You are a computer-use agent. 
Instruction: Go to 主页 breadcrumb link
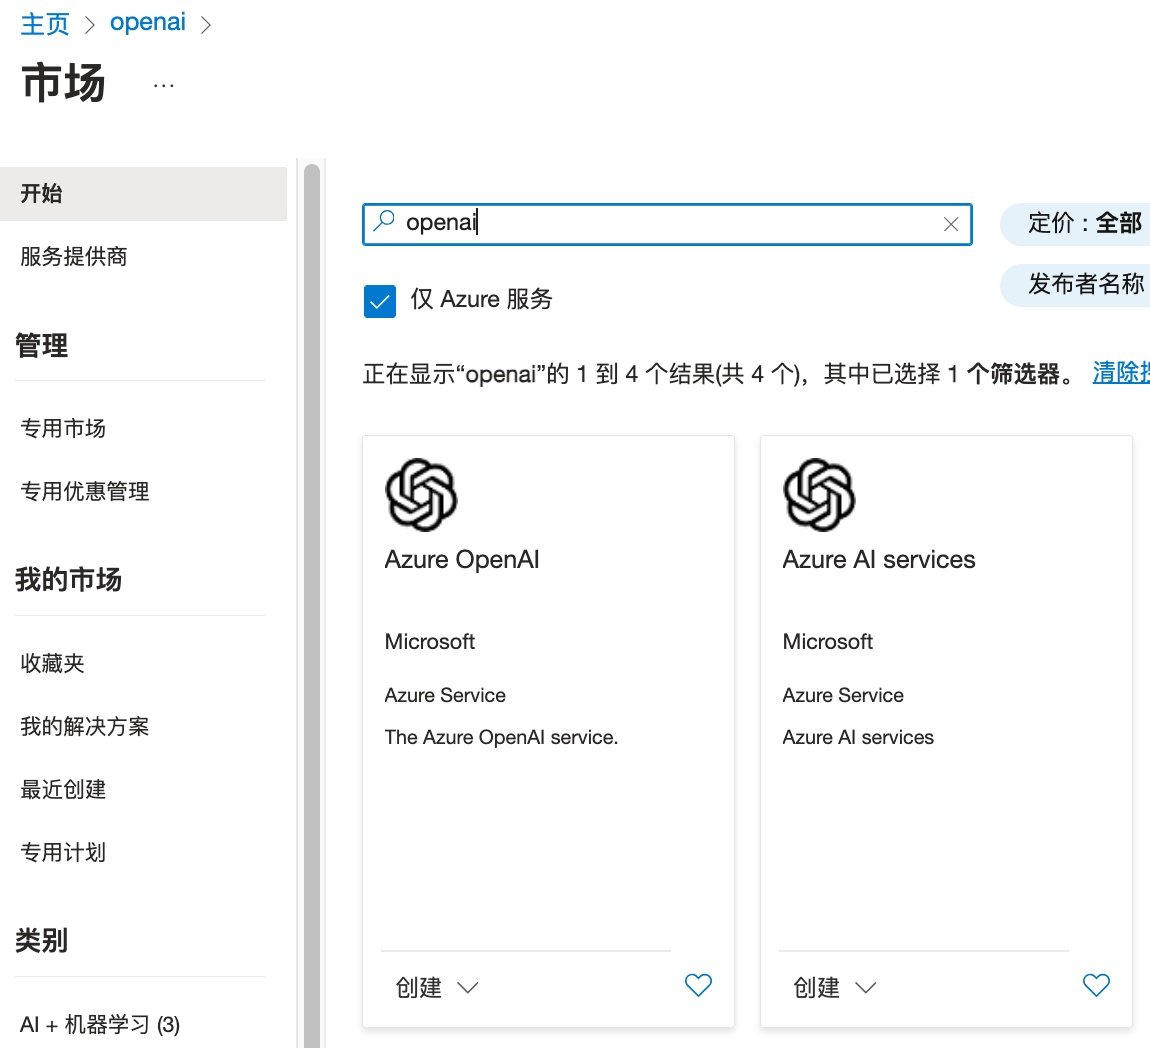pyautogui.click(x=45, y=23)
